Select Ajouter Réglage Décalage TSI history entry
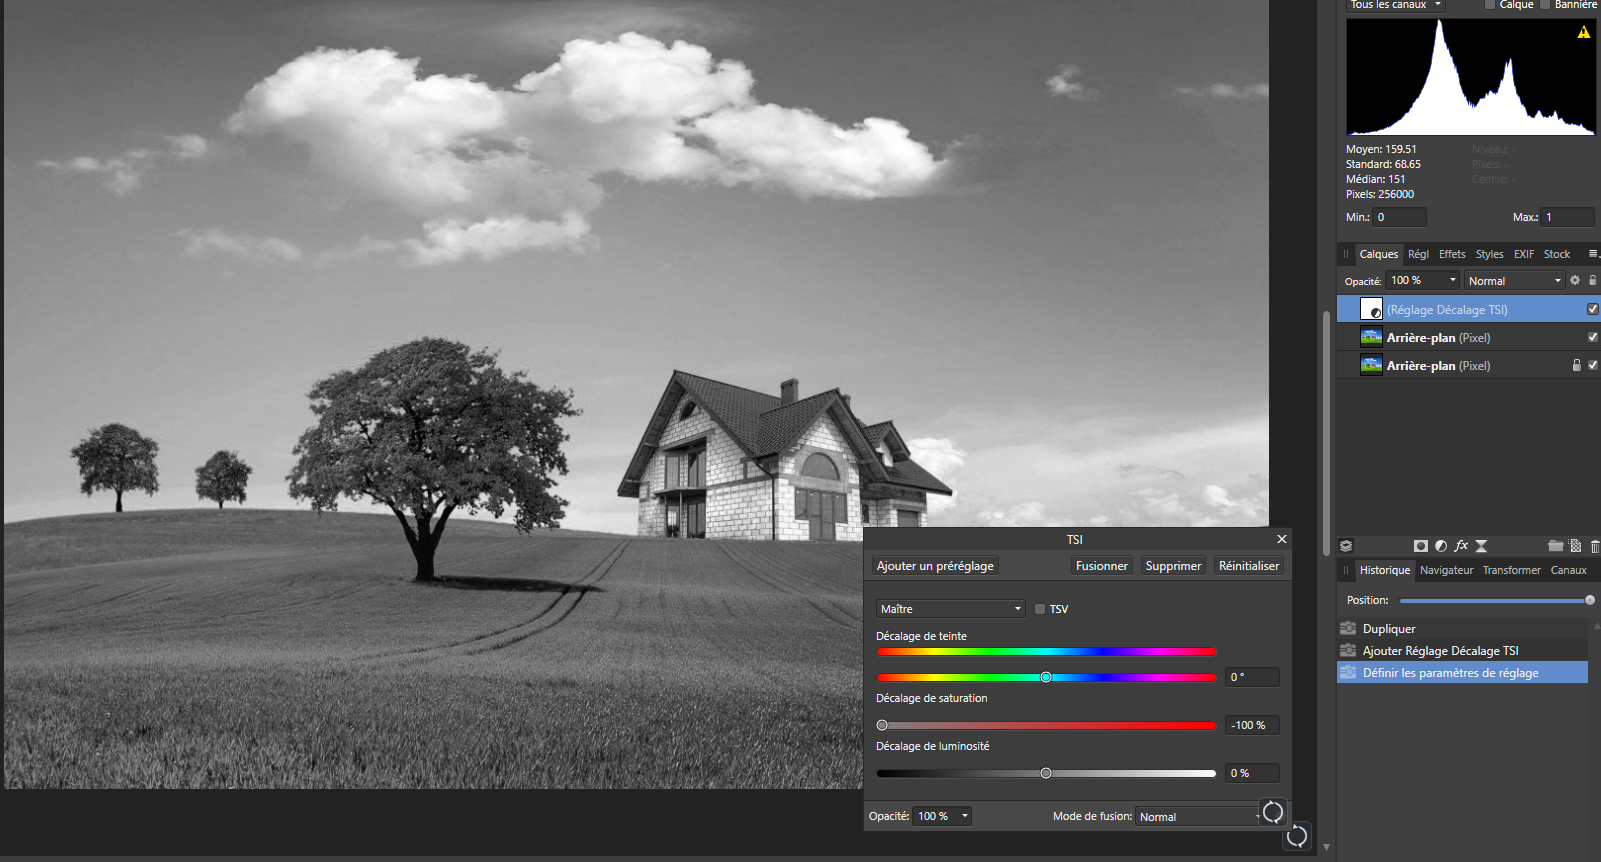Image resolution: width=1601 pixels, height=862 pixels. pos(1463,651)
